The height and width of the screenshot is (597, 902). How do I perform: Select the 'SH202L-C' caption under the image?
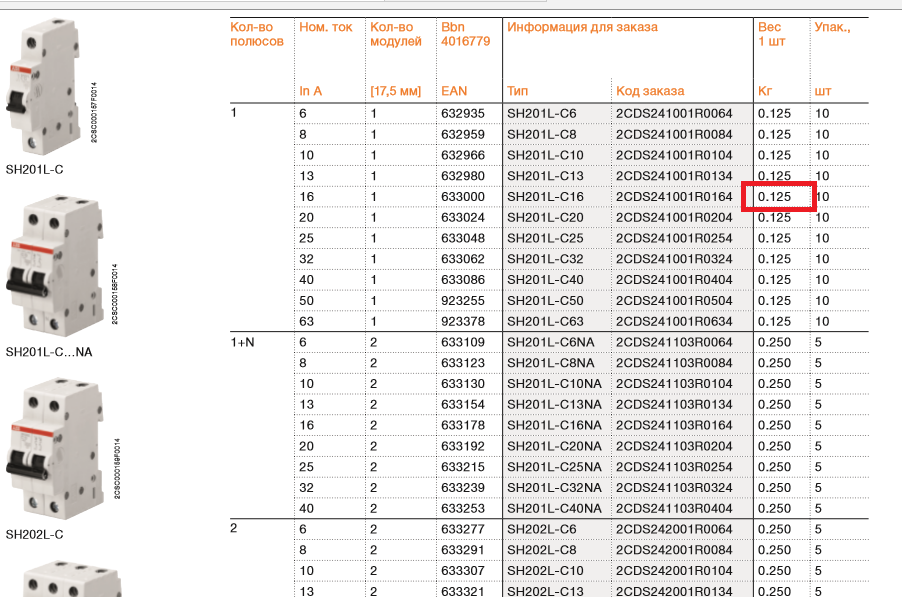35,534
